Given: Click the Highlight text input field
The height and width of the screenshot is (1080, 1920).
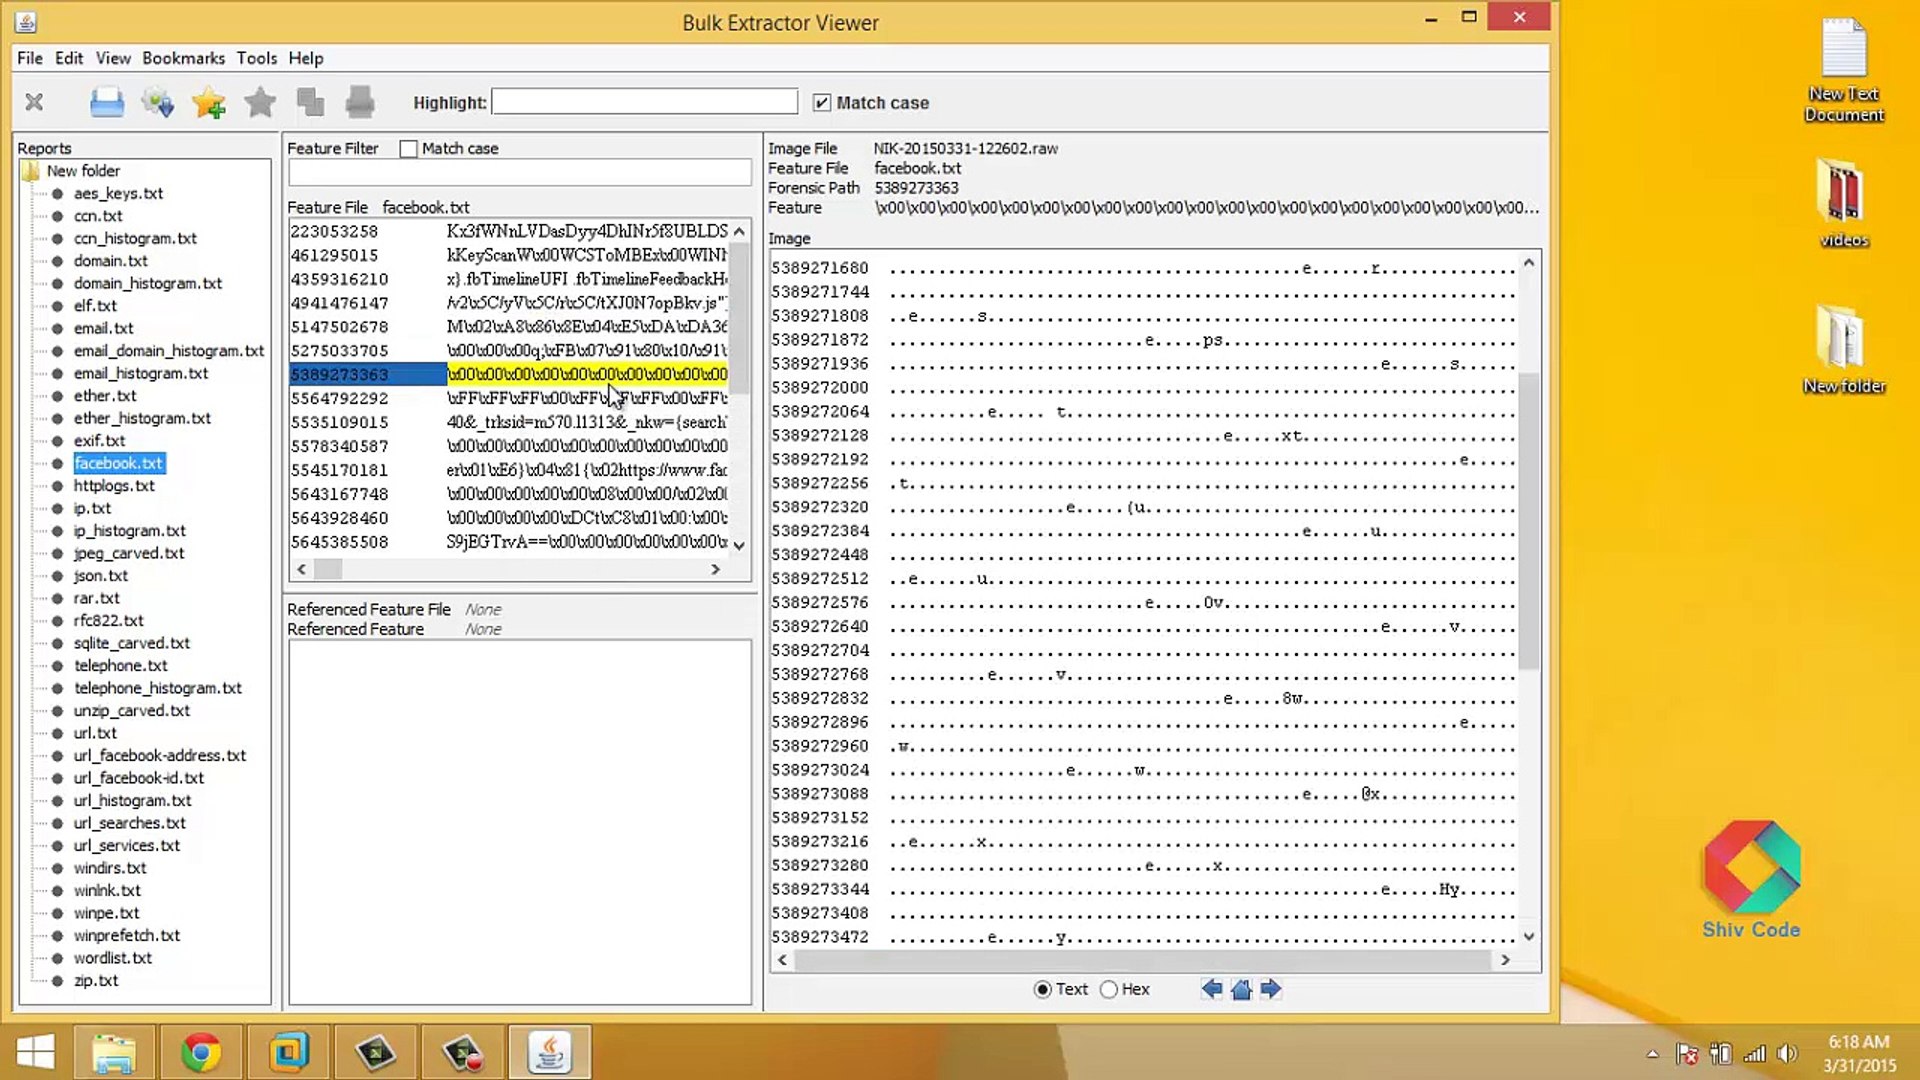Looking at the screenshot, I should [644, 102].
